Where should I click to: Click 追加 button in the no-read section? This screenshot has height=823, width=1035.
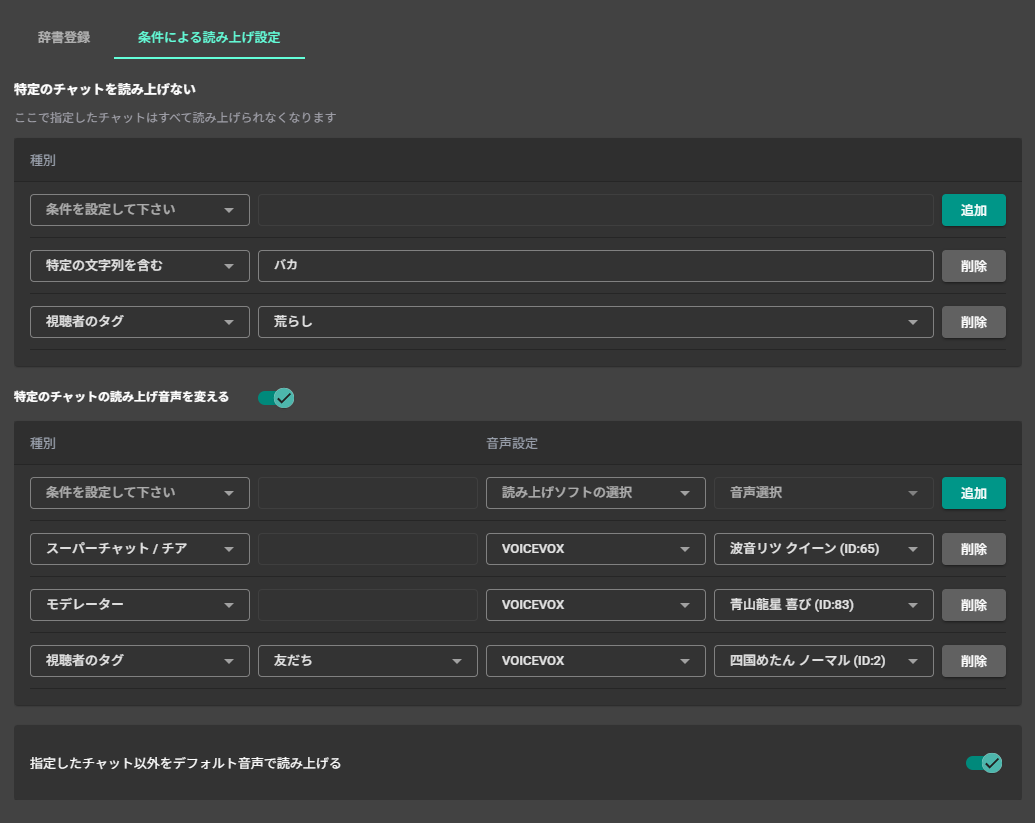click(x=974, y=210)
